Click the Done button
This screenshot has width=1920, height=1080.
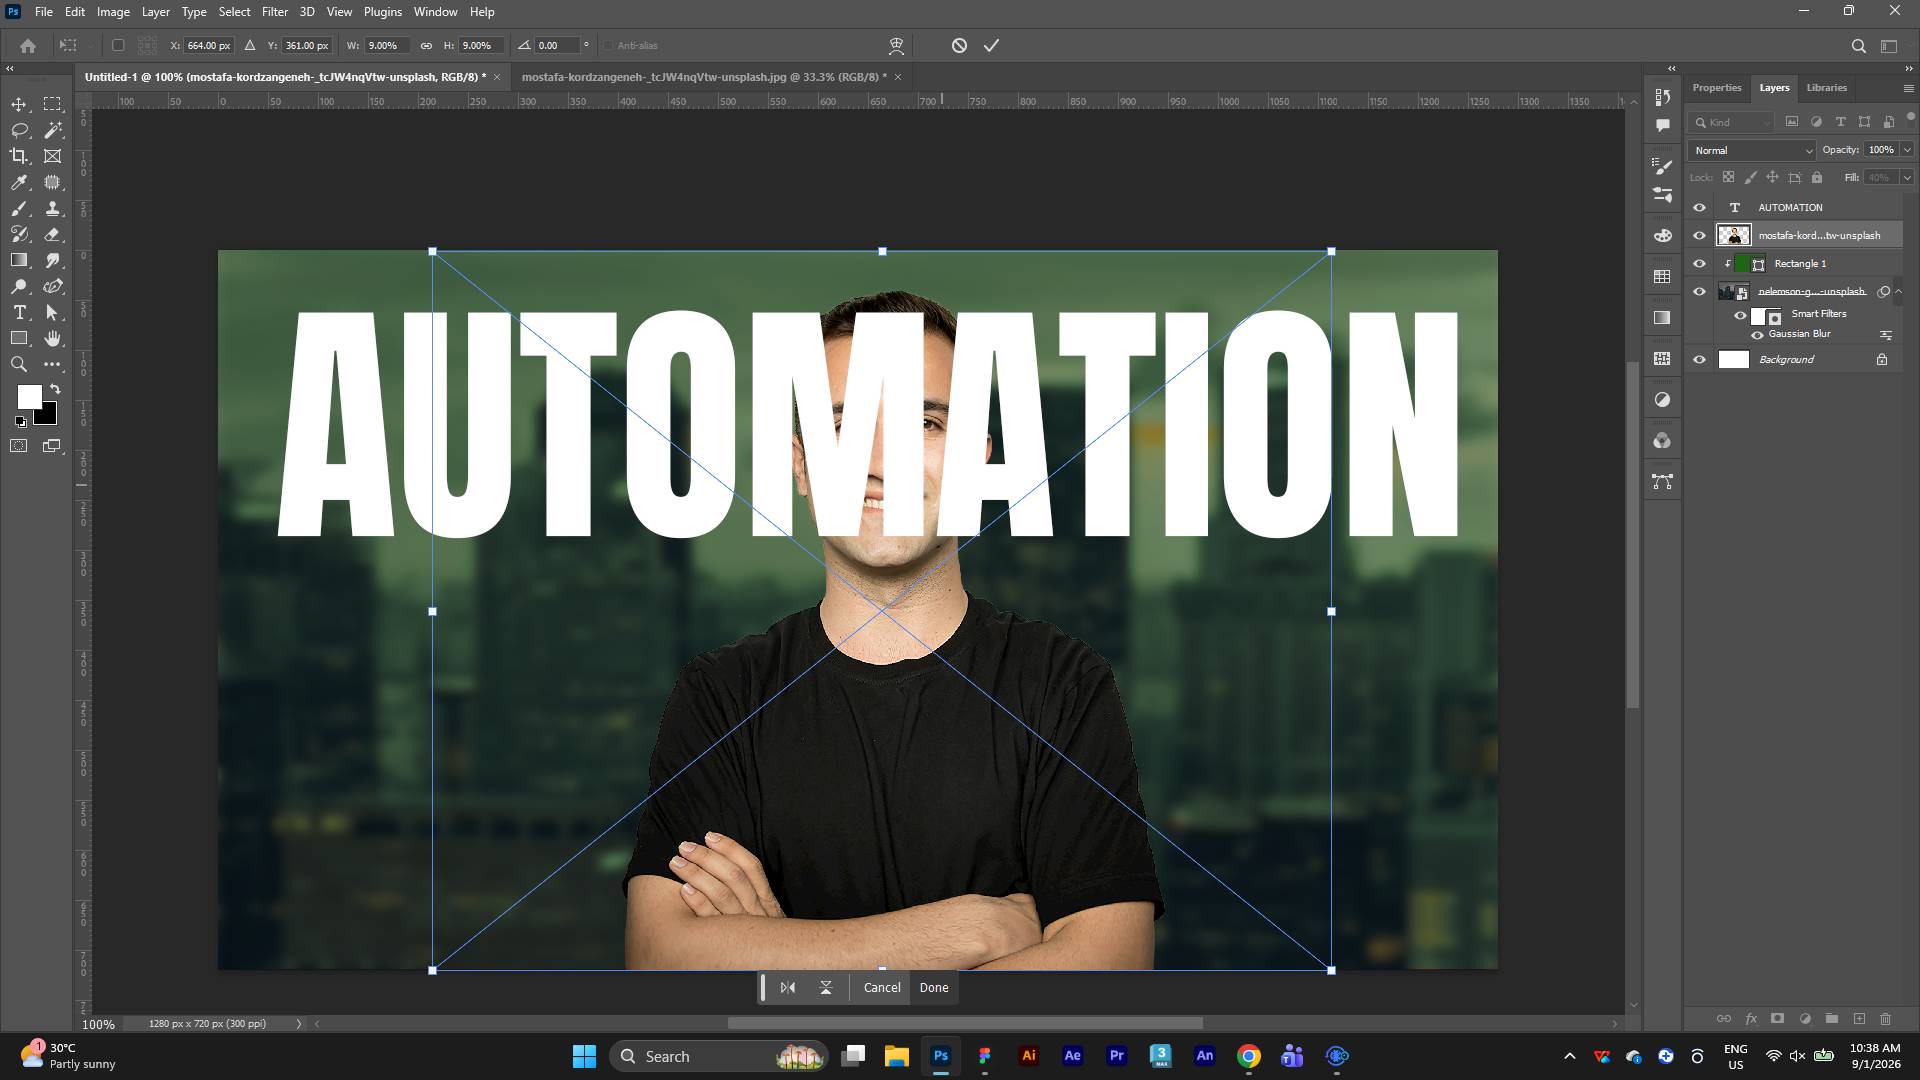[x=934, y=988]
